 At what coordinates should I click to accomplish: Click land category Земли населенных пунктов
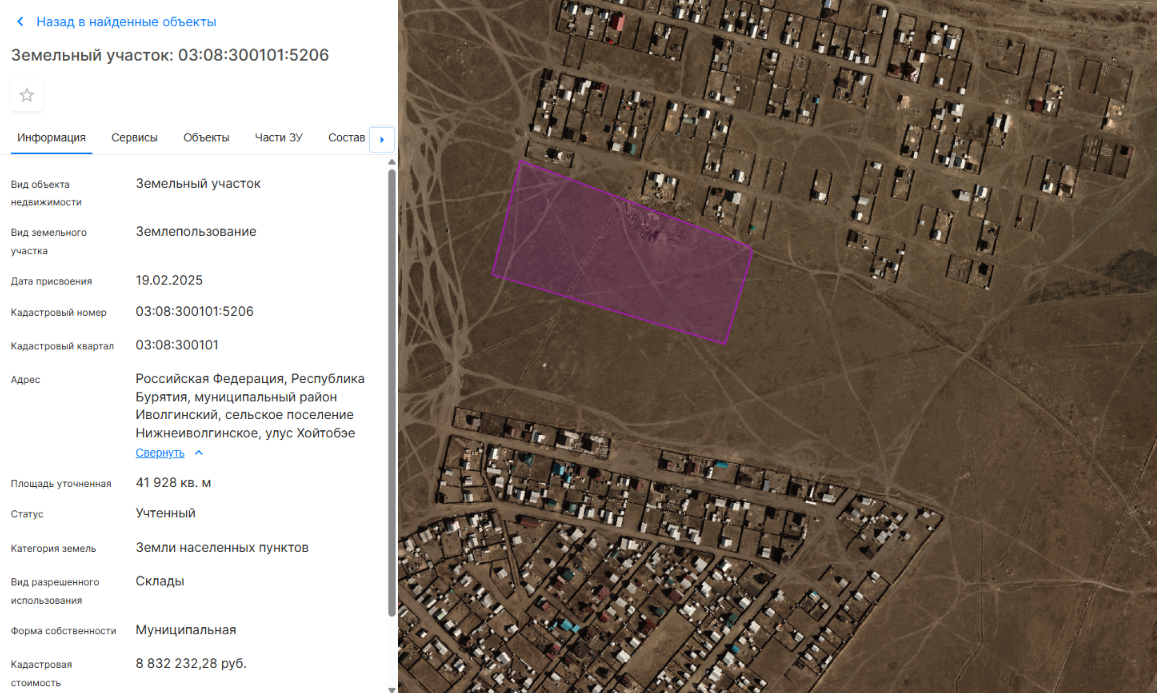(x=222, y=548)
